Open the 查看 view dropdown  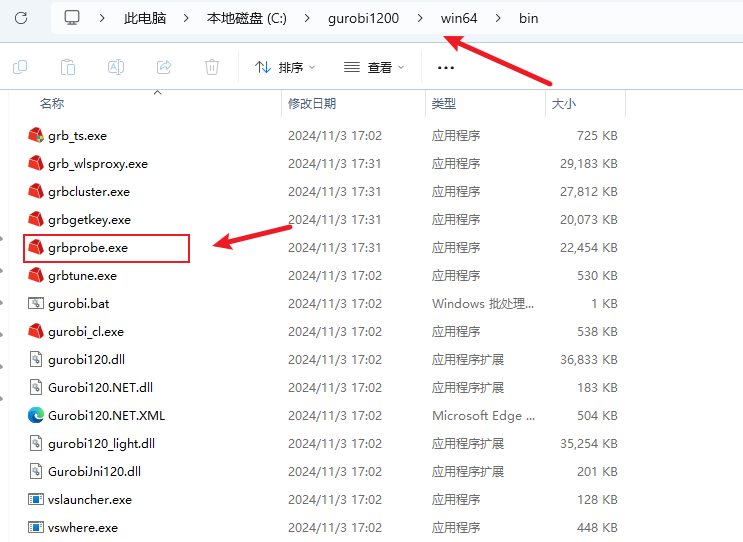coord(374,68)
